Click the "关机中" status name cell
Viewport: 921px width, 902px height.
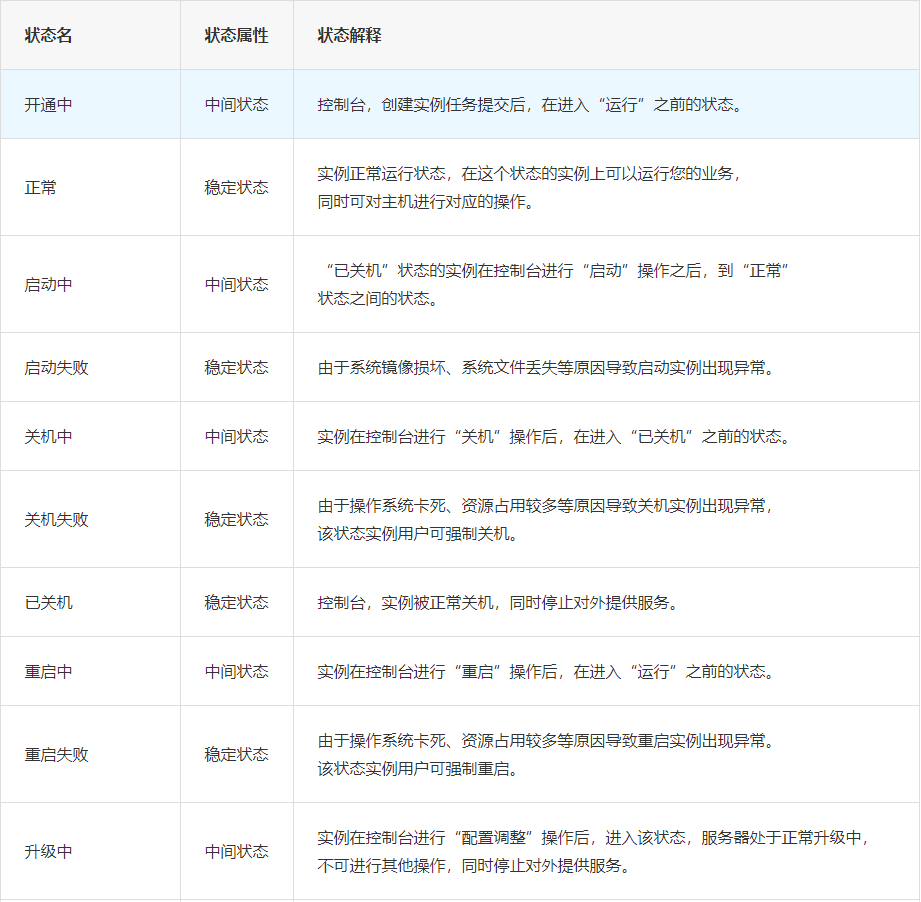tap(49, 436)
